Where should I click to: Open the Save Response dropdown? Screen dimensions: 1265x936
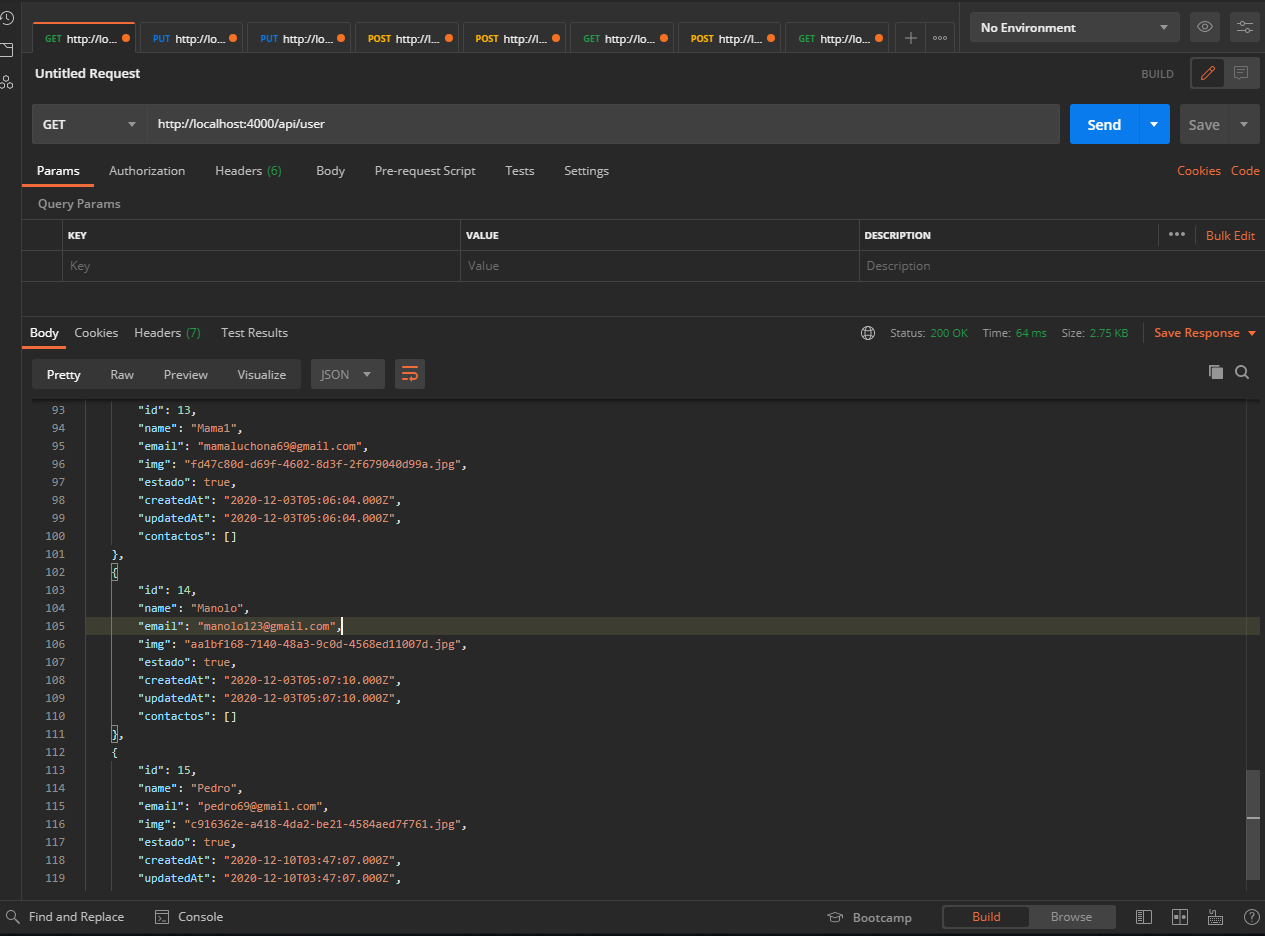pyautogui.click(x=1205, y=333)
